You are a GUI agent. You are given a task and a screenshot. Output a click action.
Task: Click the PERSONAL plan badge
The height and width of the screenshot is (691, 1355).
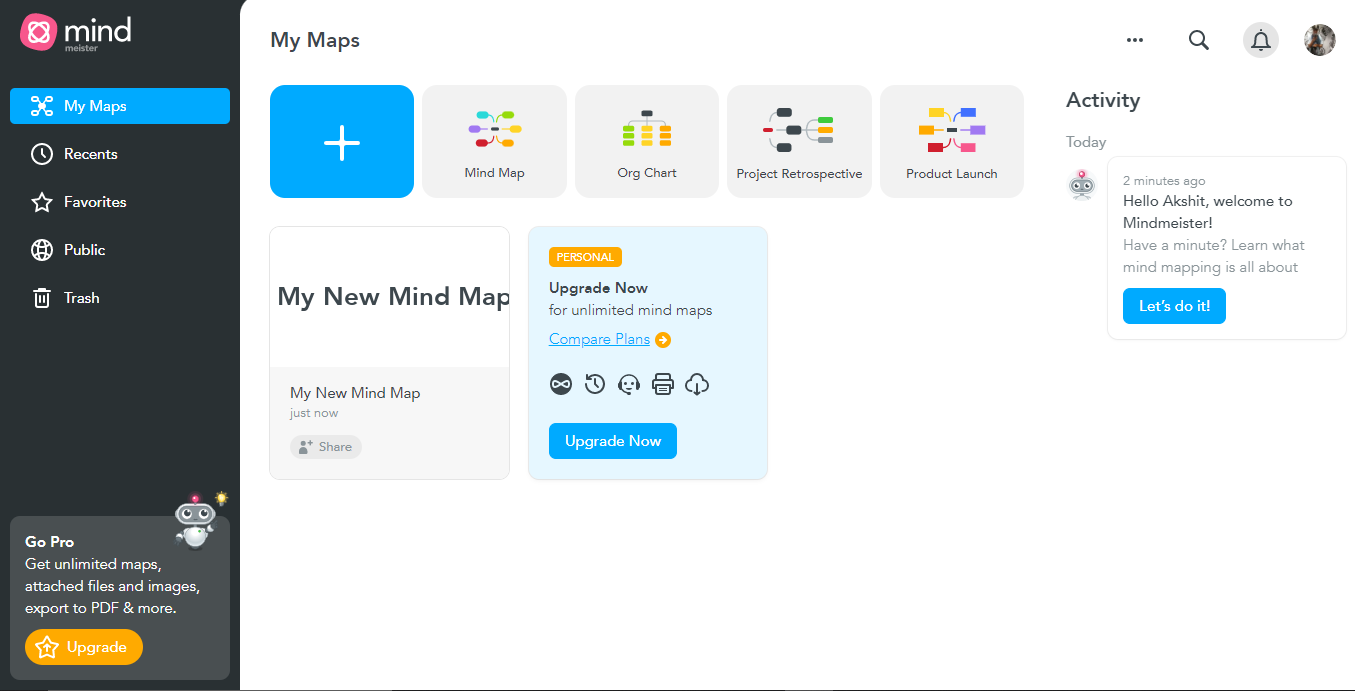[x=585, y=257]
